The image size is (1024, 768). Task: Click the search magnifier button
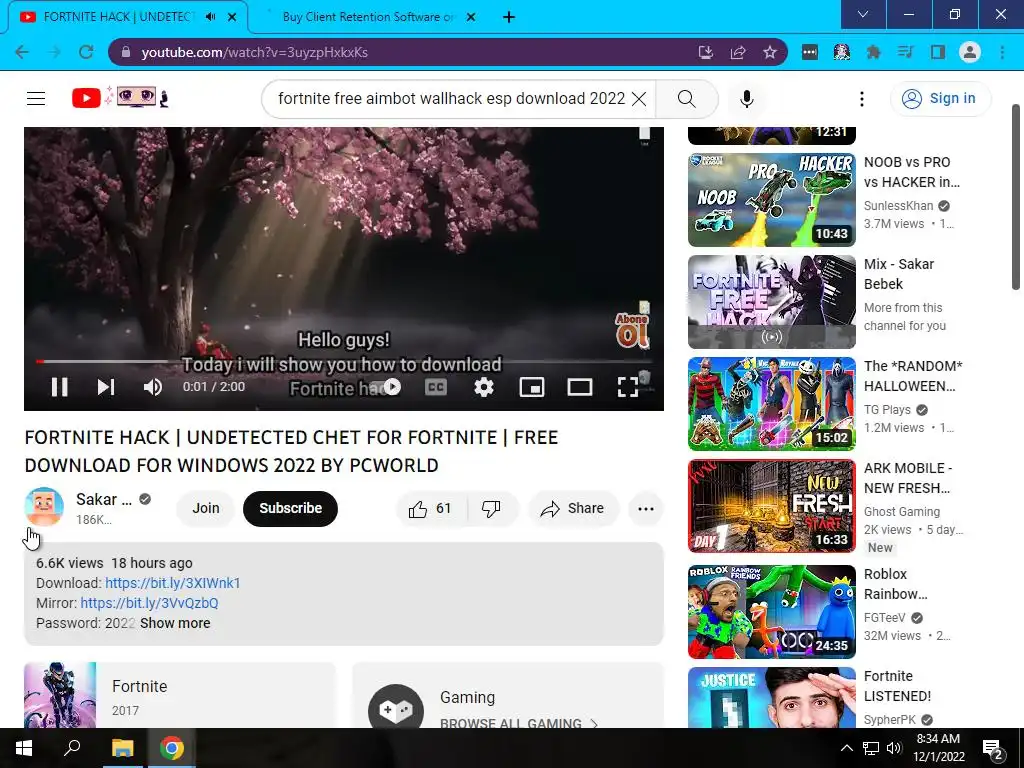tap(686, 99)
